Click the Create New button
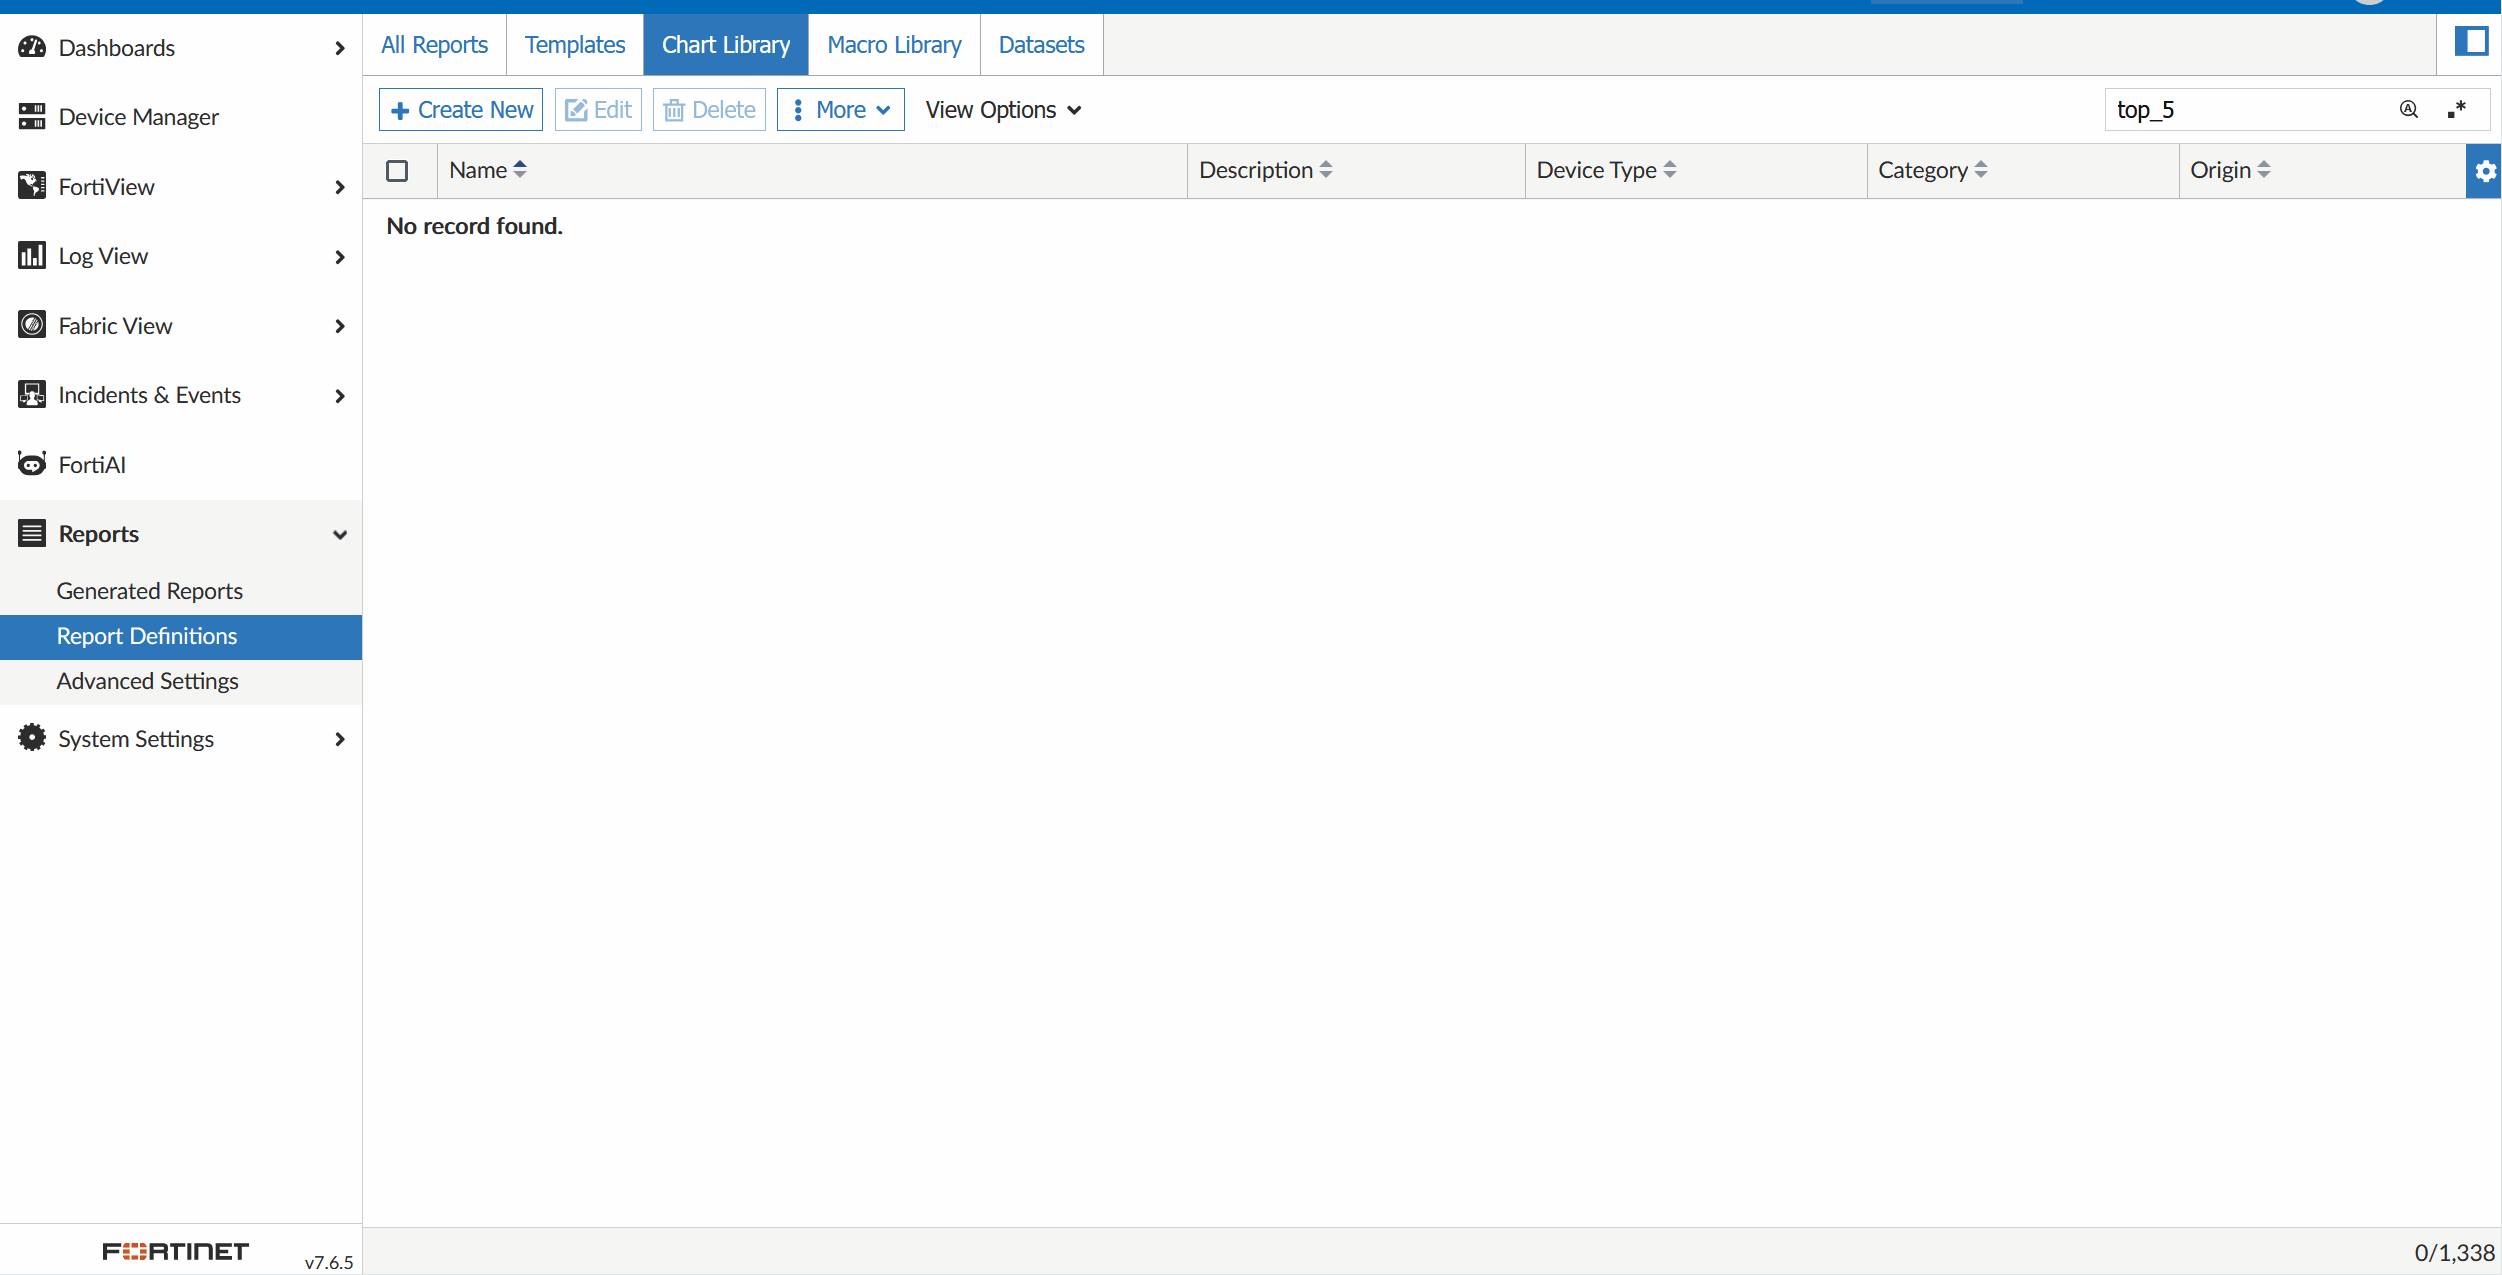Viewport: 2502px width, 1275px height. [461, 110]
